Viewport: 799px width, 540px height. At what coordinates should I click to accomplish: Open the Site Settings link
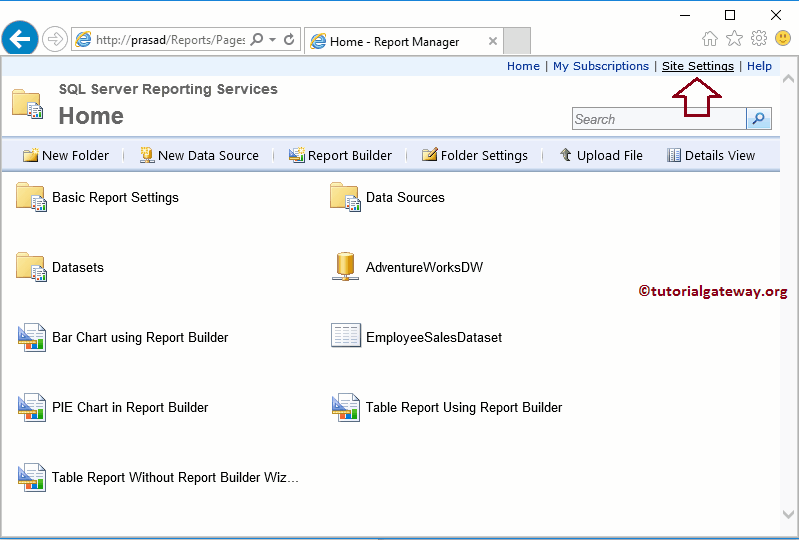pos(697,66)
